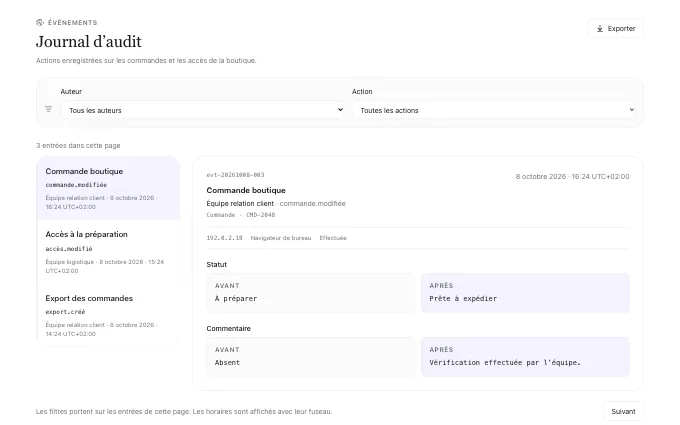Image resolution: width=680 pixels, height=425 pixels.
Task: Click the IP address 192.0.2.18
Action: click(224, 238)
